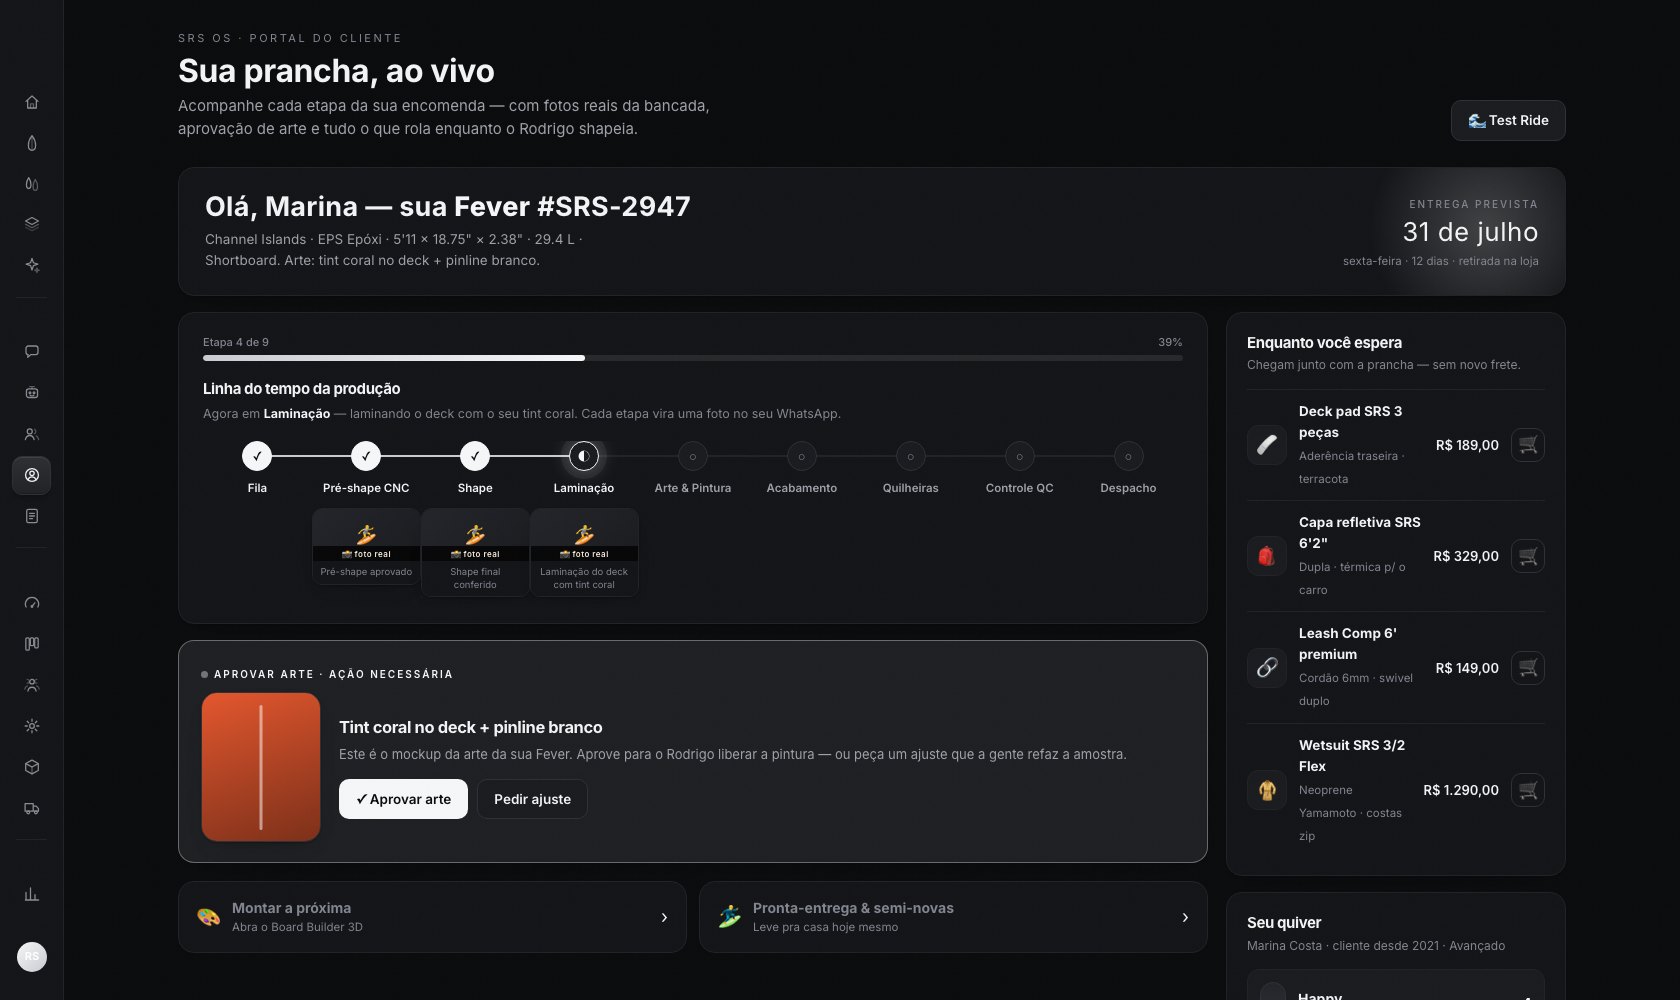
Task: Open the home icon in sidebar
Action: (x=32, y=102)
